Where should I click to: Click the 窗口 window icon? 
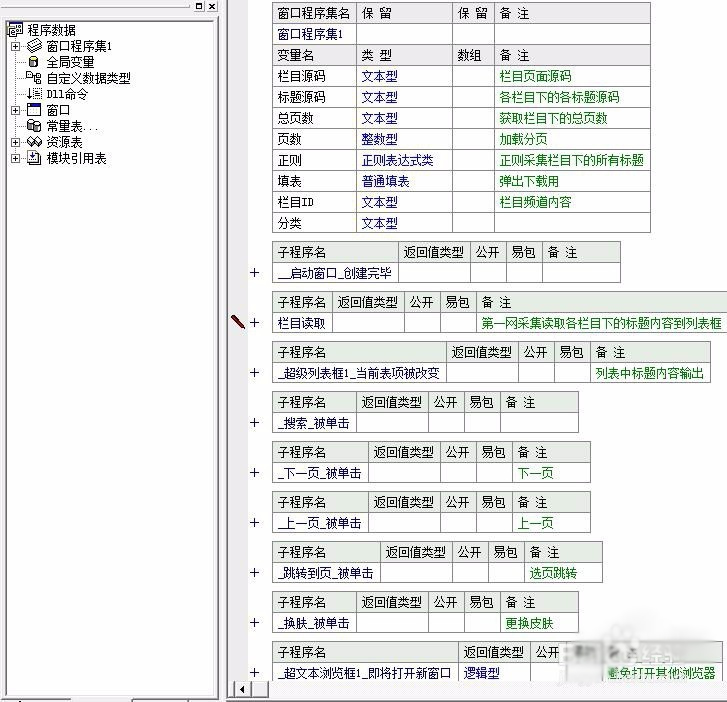pyautogui.click(x=34, y=110)
